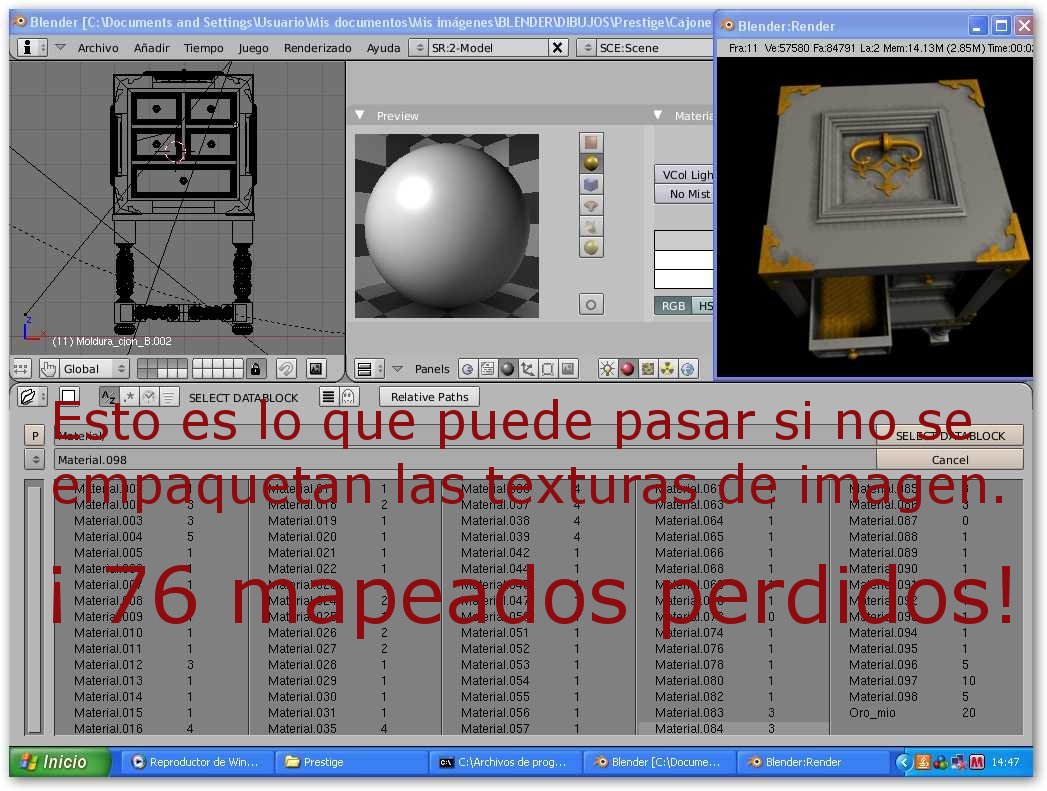Open Scene context image icon
The width and height of the screenshot is (1047, 791).
pyautogui.click(x=568, y=369)
